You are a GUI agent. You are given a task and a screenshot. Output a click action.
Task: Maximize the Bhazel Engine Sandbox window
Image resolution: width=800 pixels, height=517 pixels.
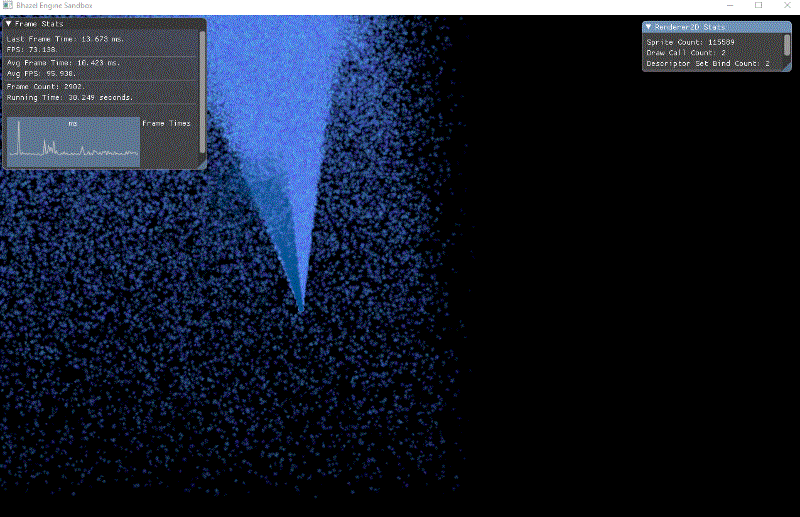point(758,6)
